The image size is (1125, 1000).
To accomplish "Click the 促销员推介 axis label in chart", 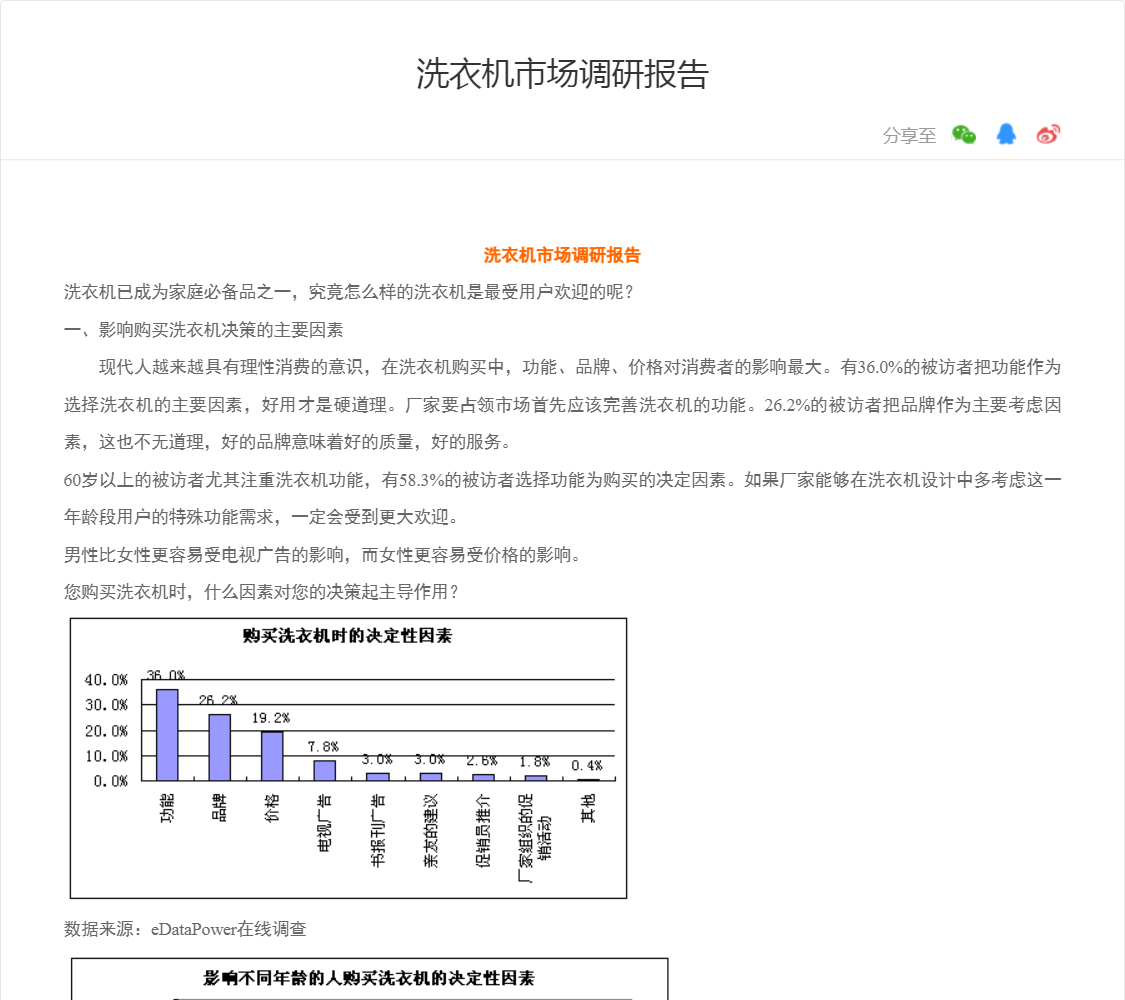I will coord(483,830).
